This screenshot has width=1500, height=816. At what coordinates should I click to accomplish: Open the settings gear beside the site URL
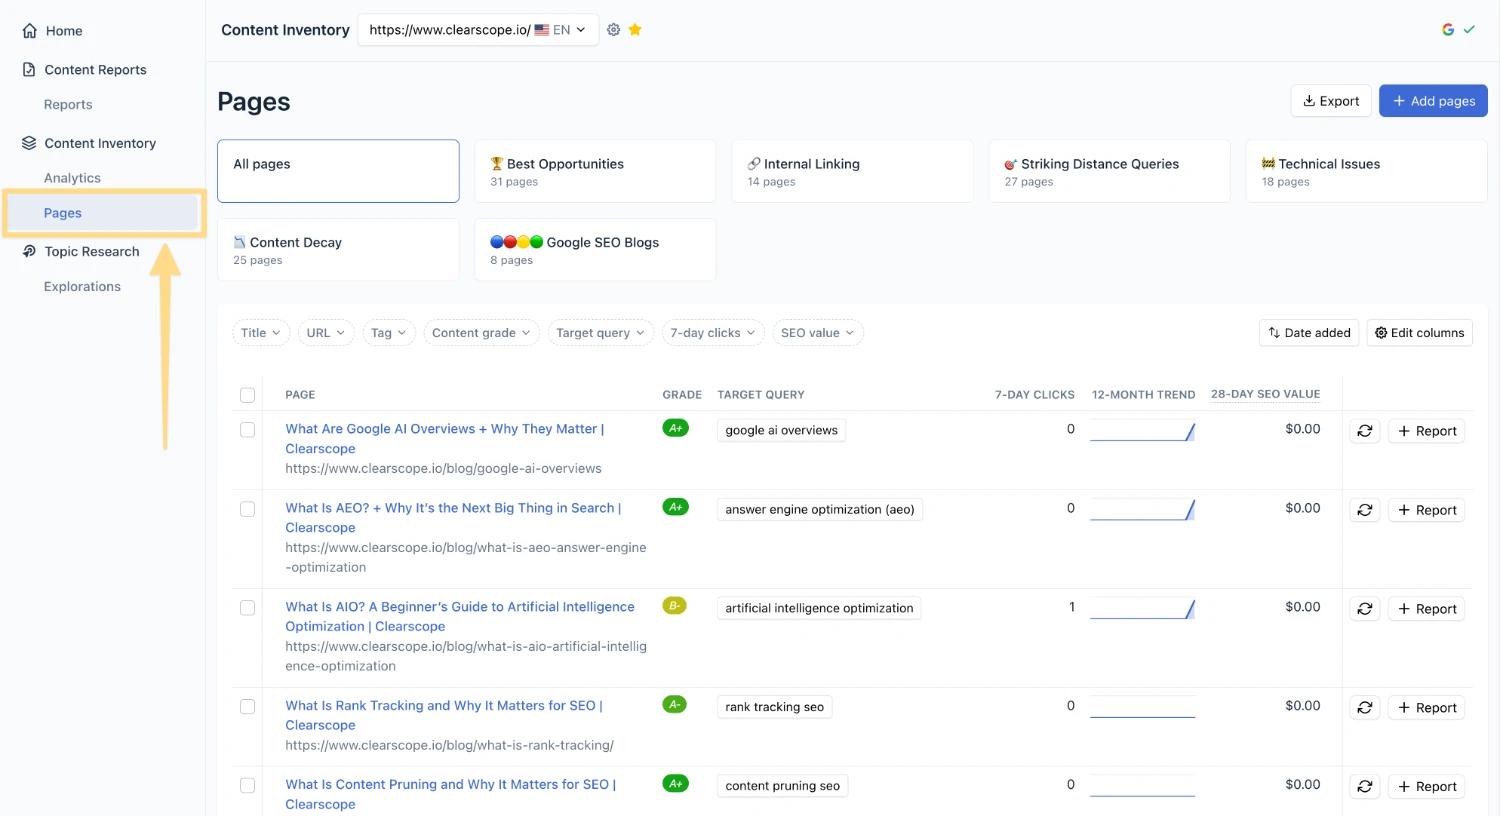[614, 30]
